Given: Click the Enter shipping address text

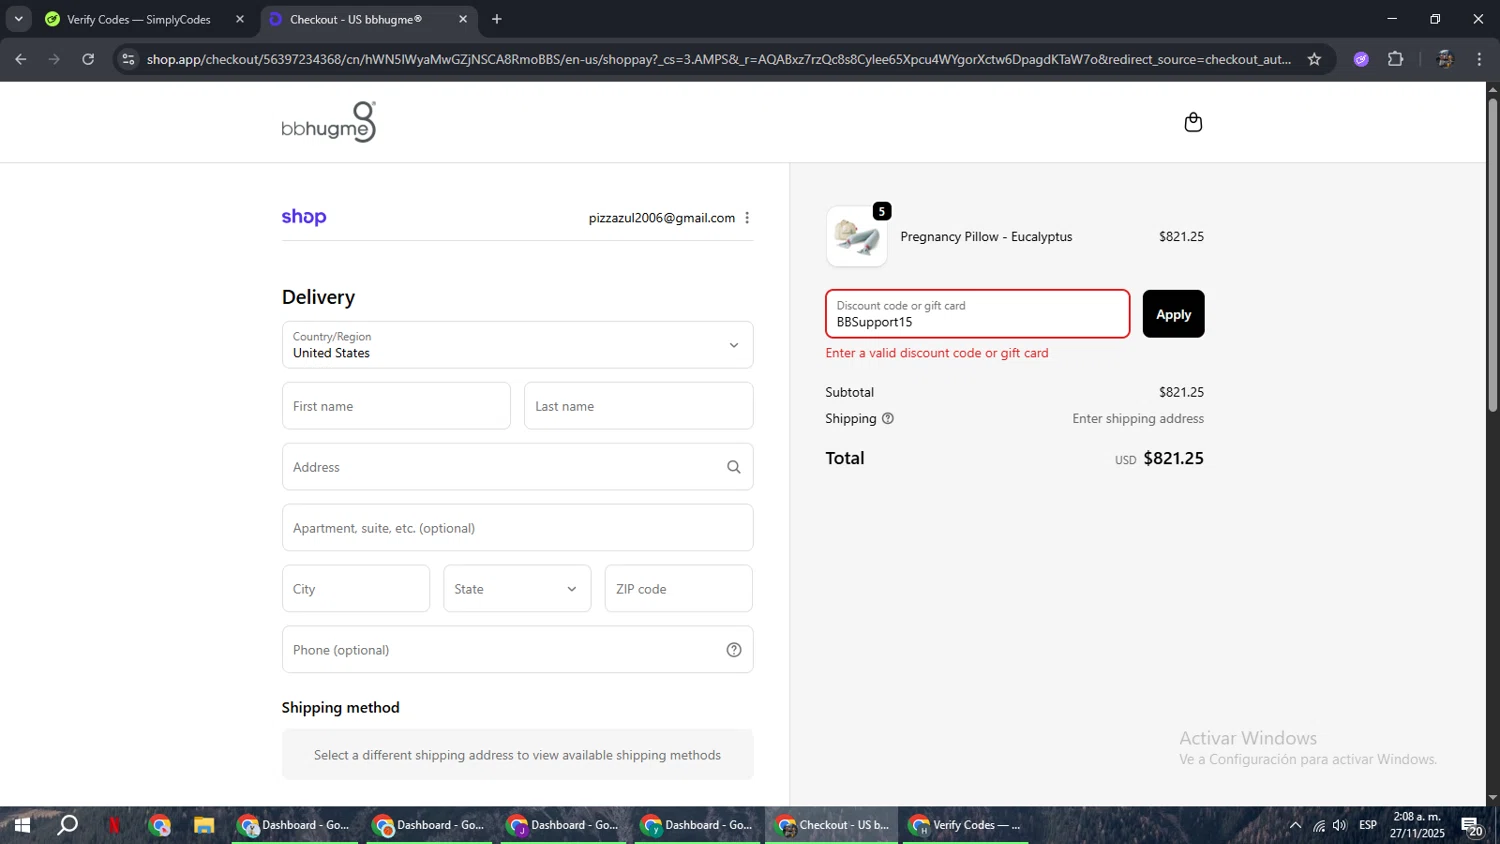Looking at the screenshot, I should (1138, 419).
